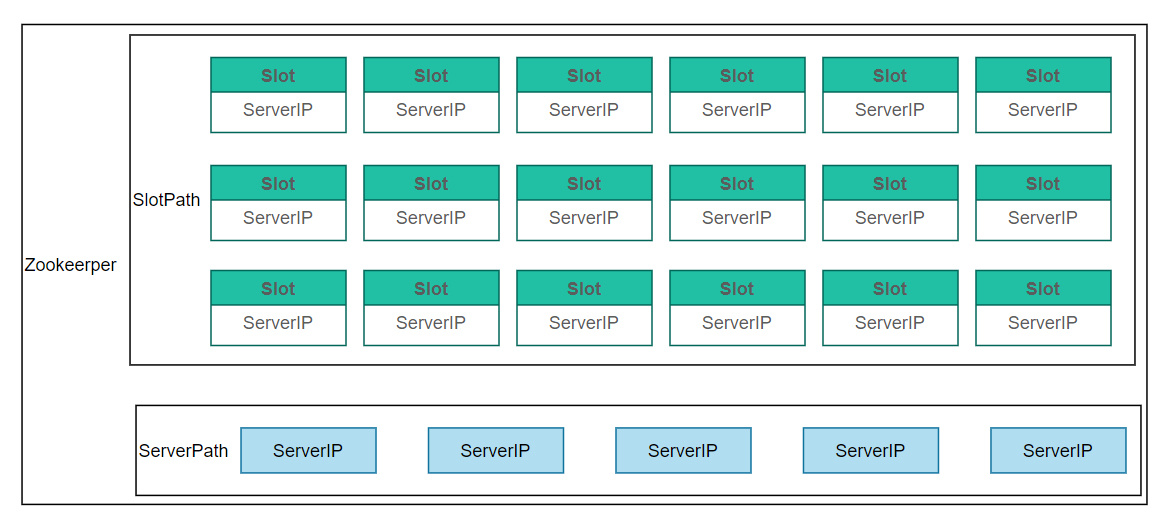
Task: Click ServerIP under first top-row Slot
Action: pyautogui.click(x=278, y=112)
